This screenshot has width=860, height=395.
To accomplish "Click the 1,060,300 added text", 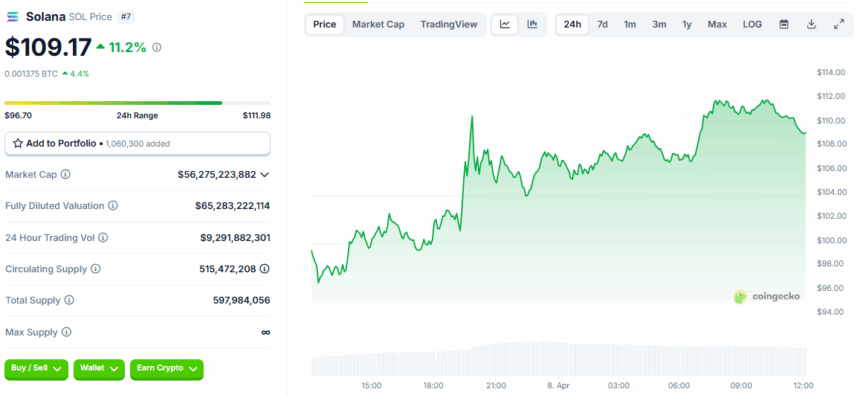I will [x=137, y=144].
